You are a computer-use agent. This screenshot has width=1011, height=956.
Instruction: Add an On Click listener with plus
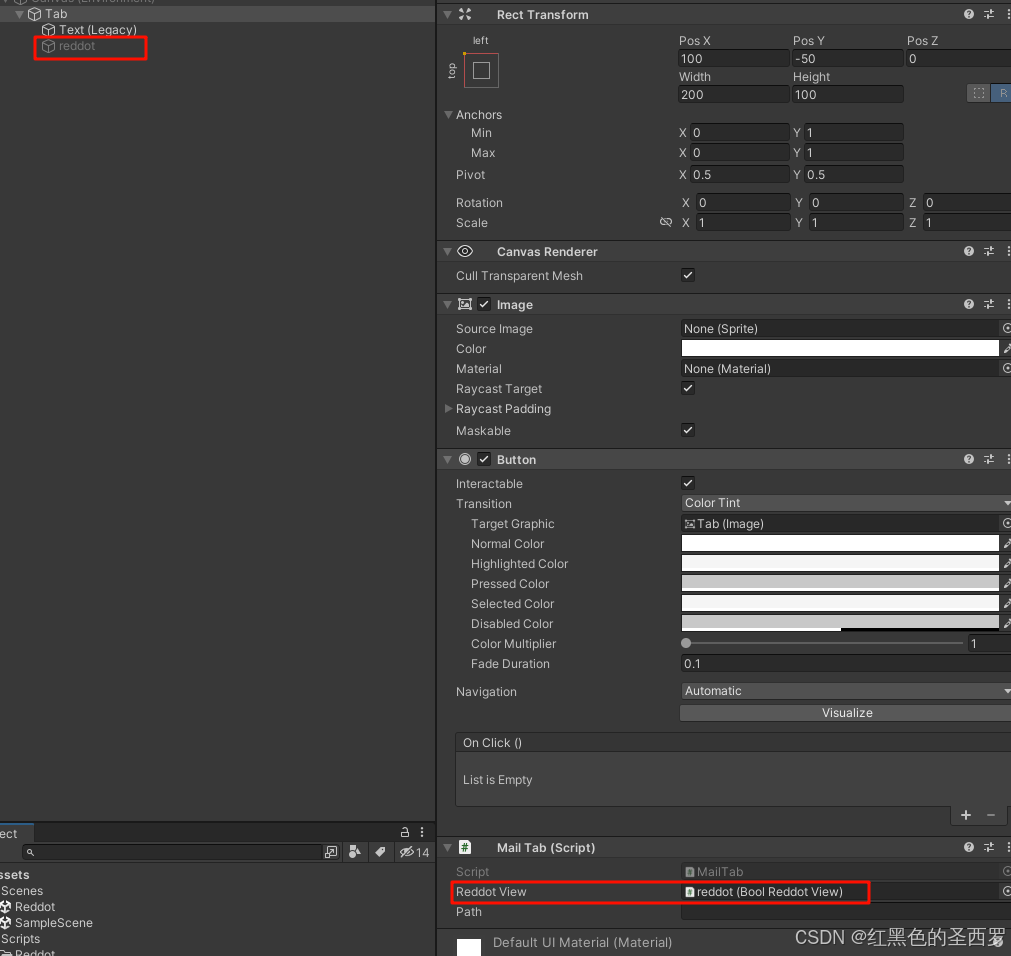pos(965,815)
